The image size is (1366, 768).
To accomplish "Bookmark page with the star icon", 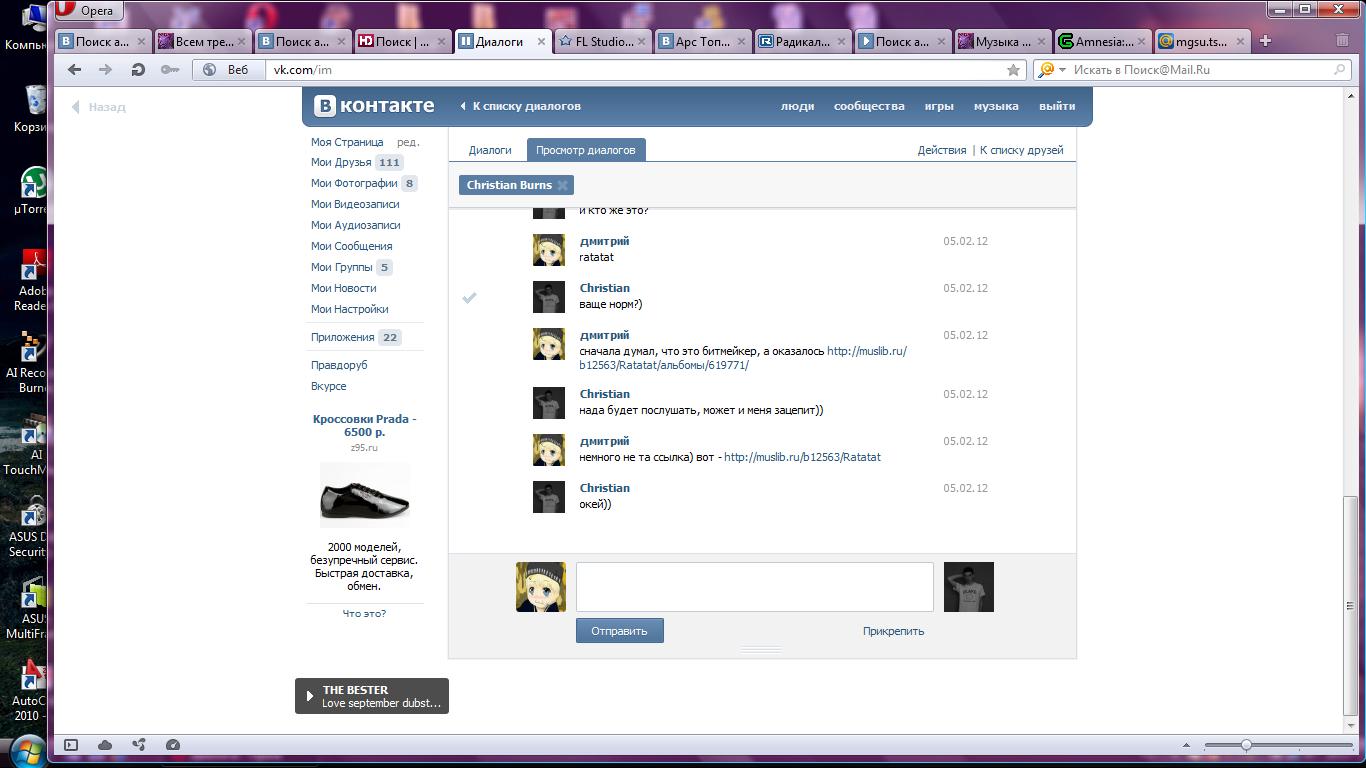I will tap(1013, 70).
